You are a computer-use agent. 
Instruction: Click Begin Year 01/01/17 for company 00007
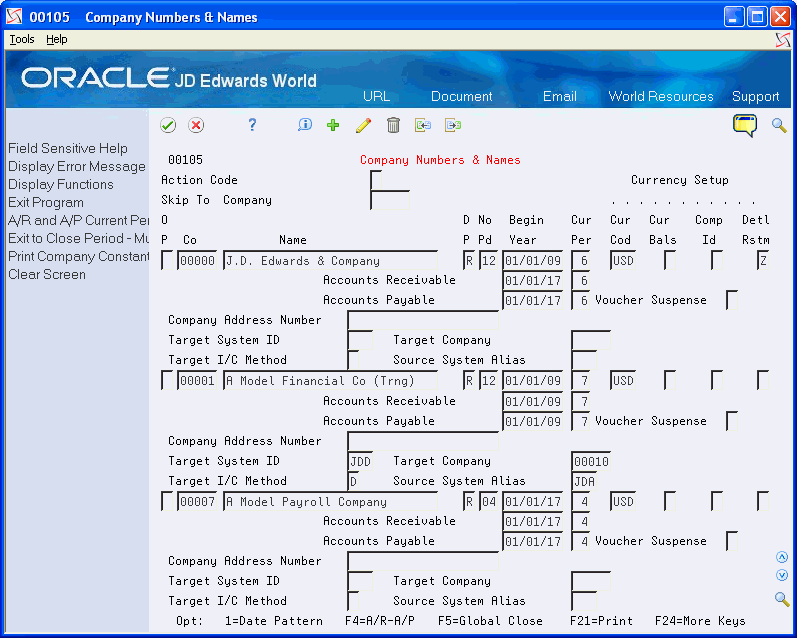point(533,501)
